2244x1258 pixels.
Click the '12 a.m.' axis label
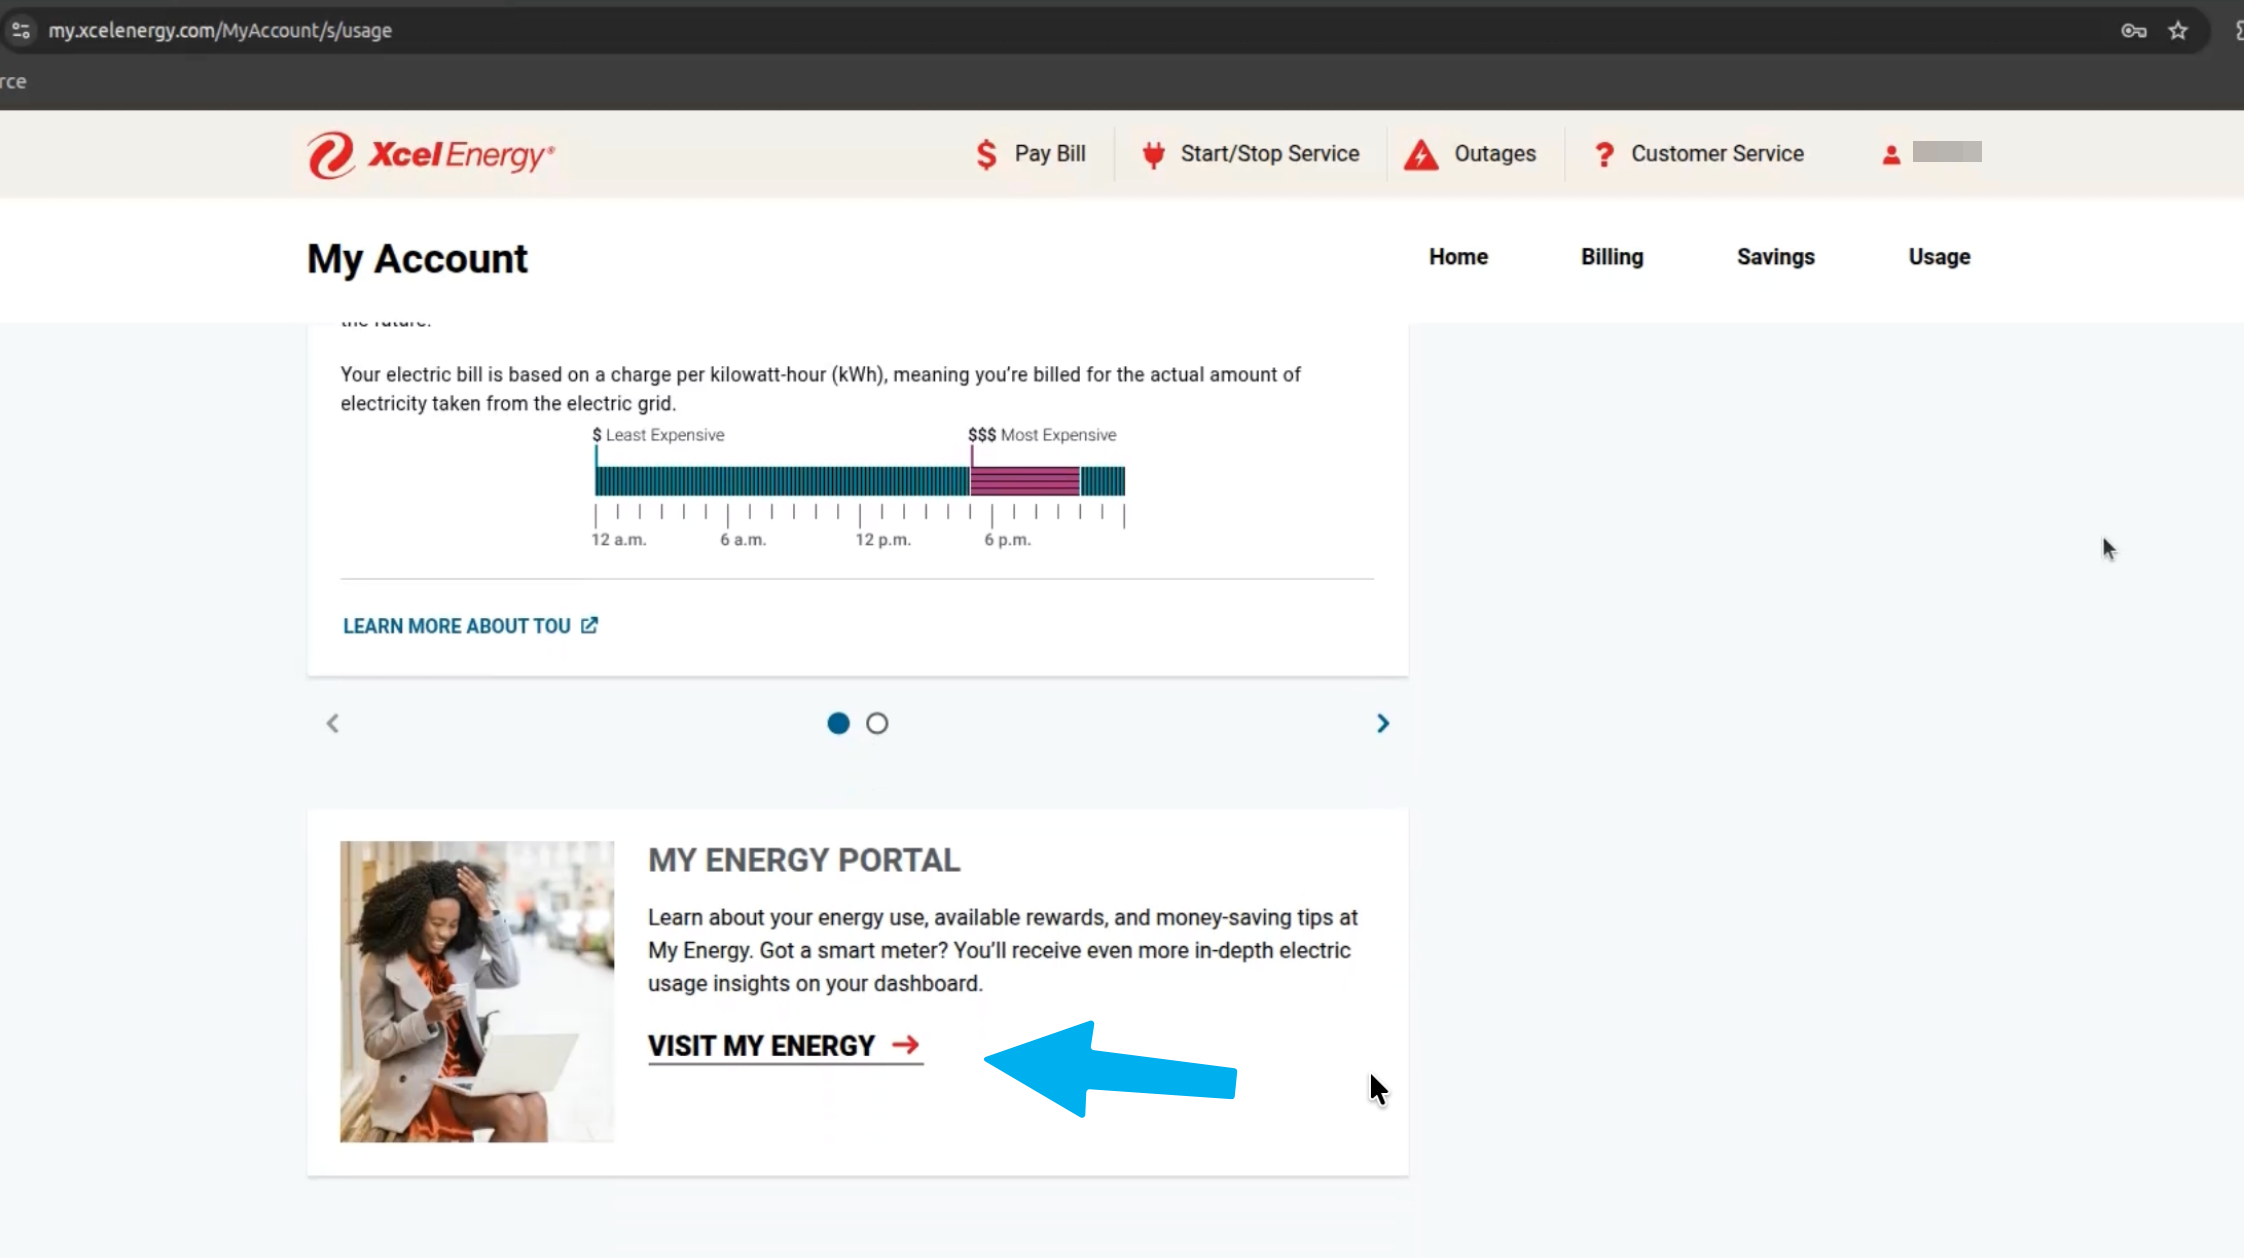point(619,540)
